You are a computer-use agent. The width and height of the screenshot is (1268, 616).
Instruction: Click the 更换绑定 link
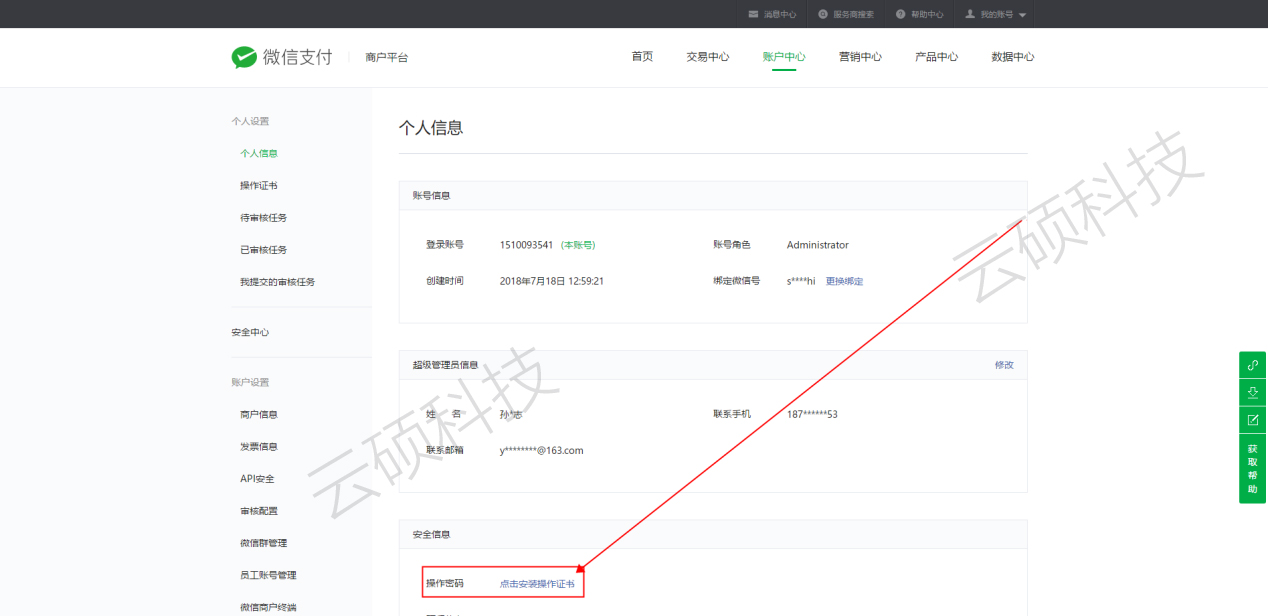pyautogui.click(x=844, y=281)
